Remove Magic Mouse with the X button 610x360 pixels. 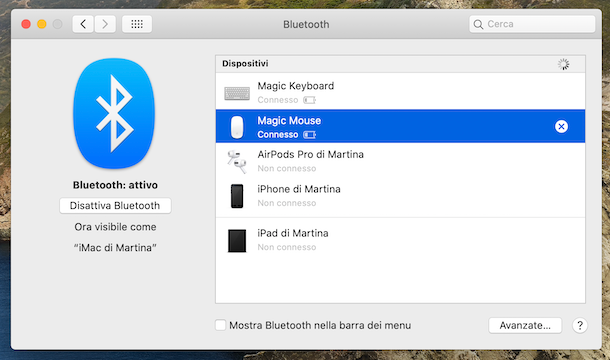561,126
